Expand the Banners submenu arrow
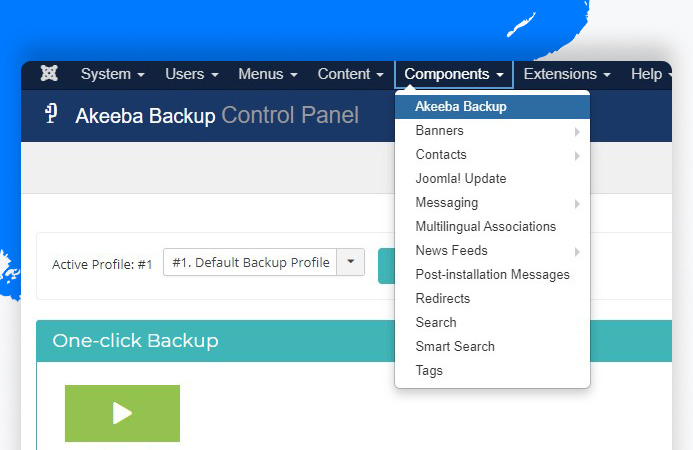Image resolution: width=693 pixels, height=450 pixels. 577,132
